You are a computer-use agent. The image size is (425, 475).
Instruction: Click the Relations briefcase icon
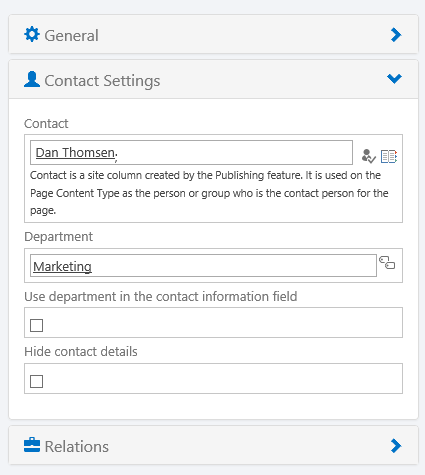pyautogui.click(x=32, y=445)
